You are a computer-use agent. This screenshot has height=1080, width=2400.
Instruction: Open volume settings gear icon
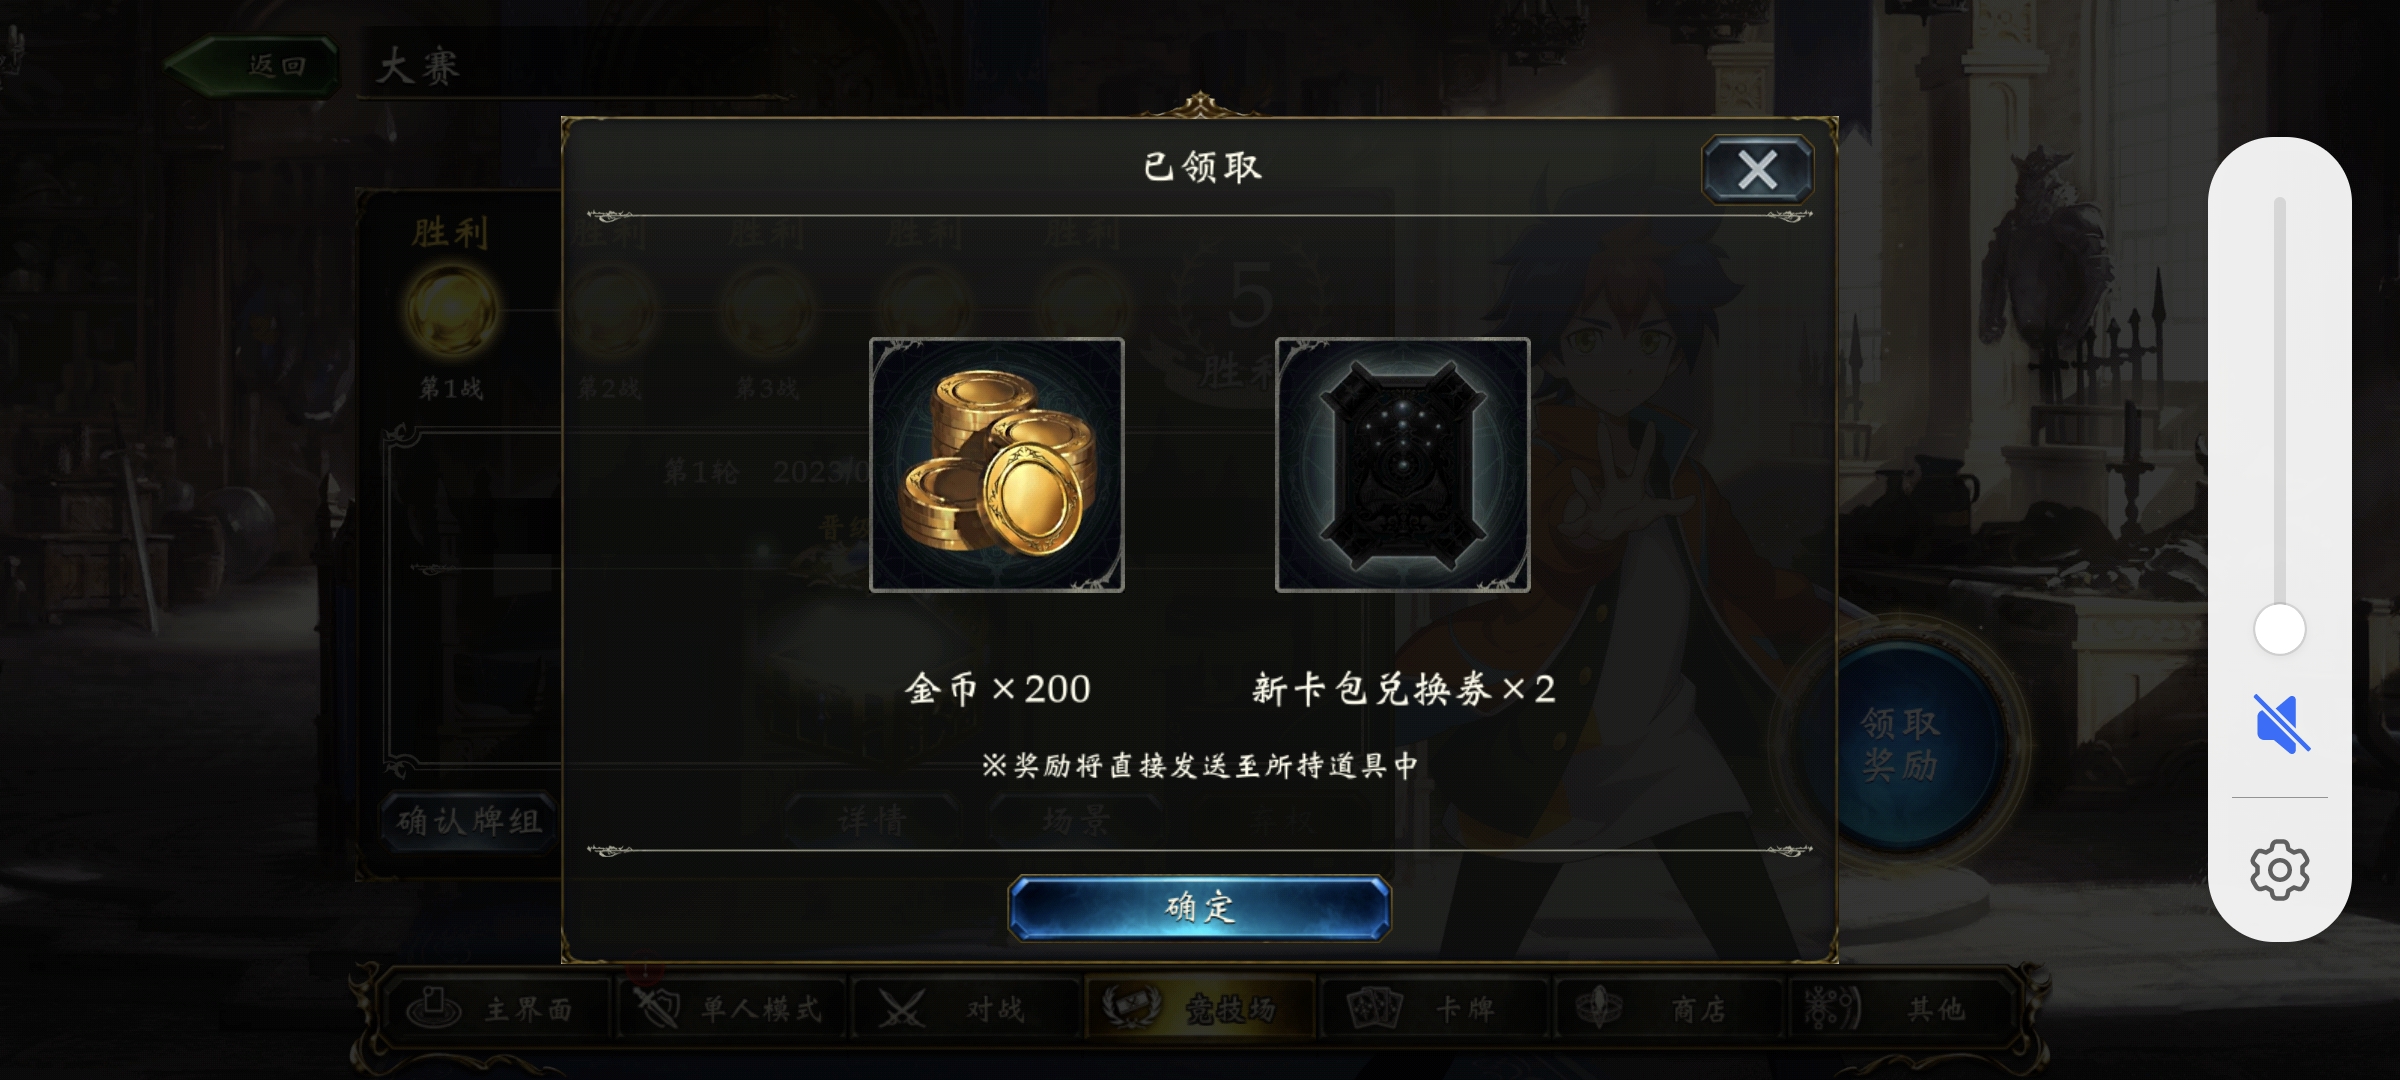pyautogui.click(x=2280, y=870)
